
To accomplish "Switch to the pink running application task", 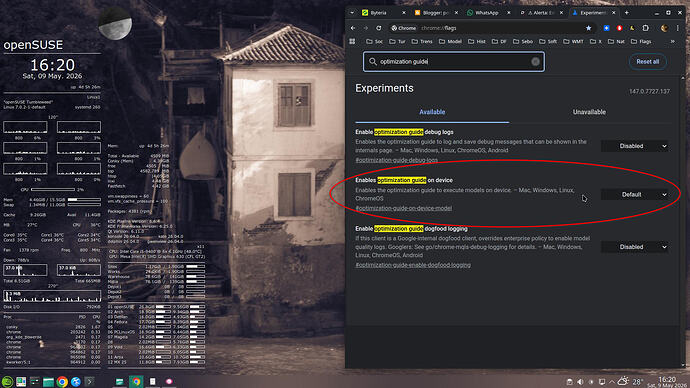I will pyautogui.click(x=169, y=381).
